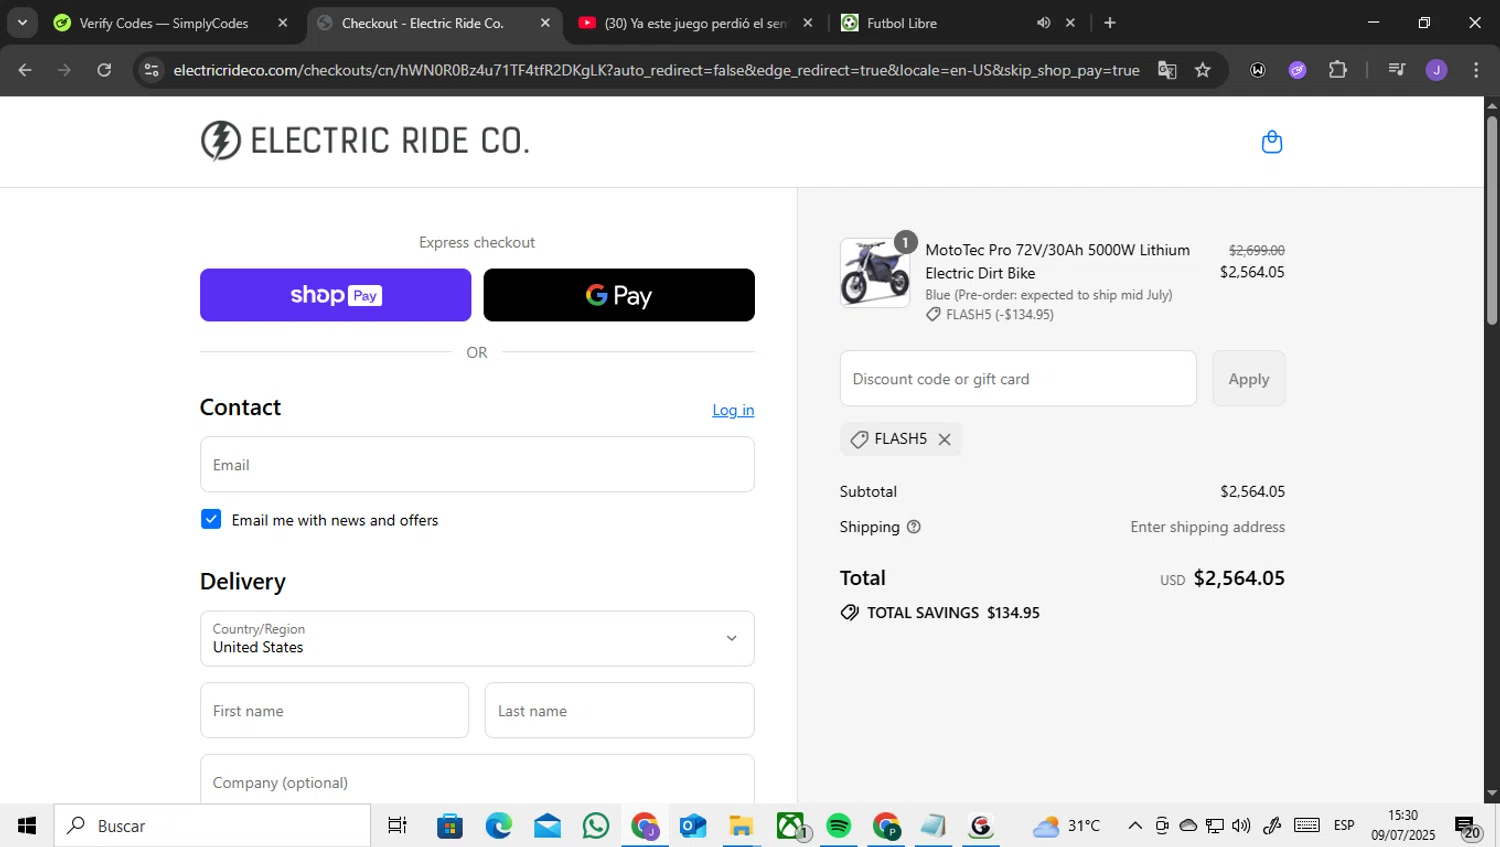The image size is (1500, 847).
Task: Click the shipping info question mark icon
Action: pyautogui.click(x=913, y=527)
